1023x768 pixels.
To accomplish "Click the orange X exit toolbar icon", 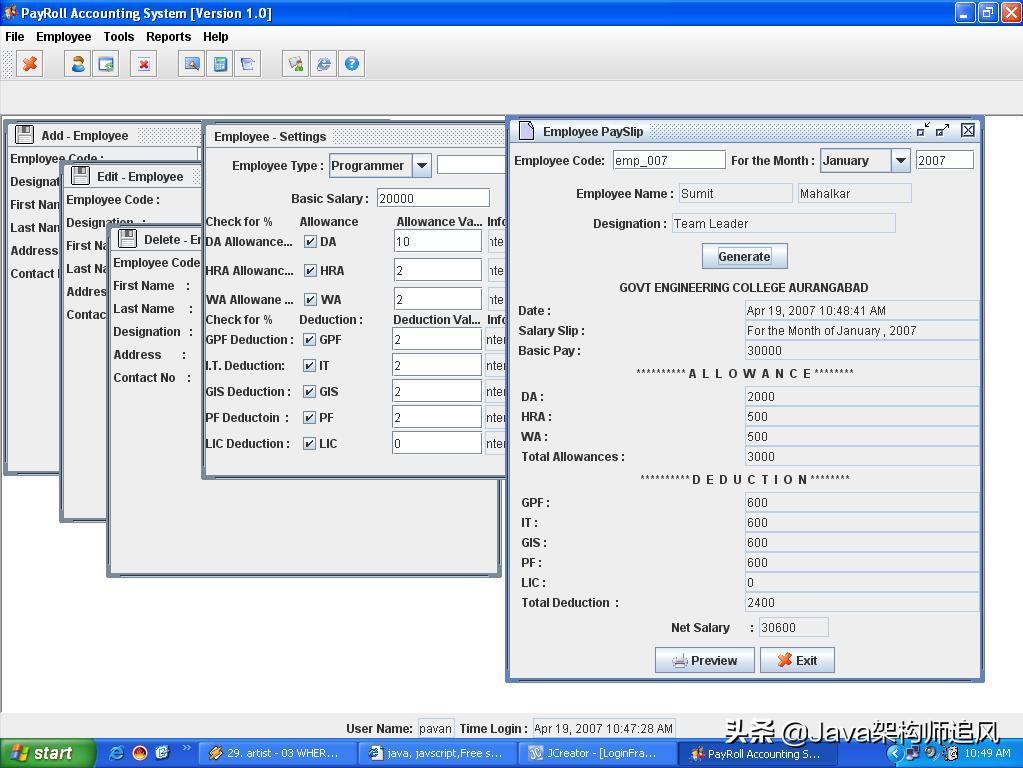I will coord(30,64).
